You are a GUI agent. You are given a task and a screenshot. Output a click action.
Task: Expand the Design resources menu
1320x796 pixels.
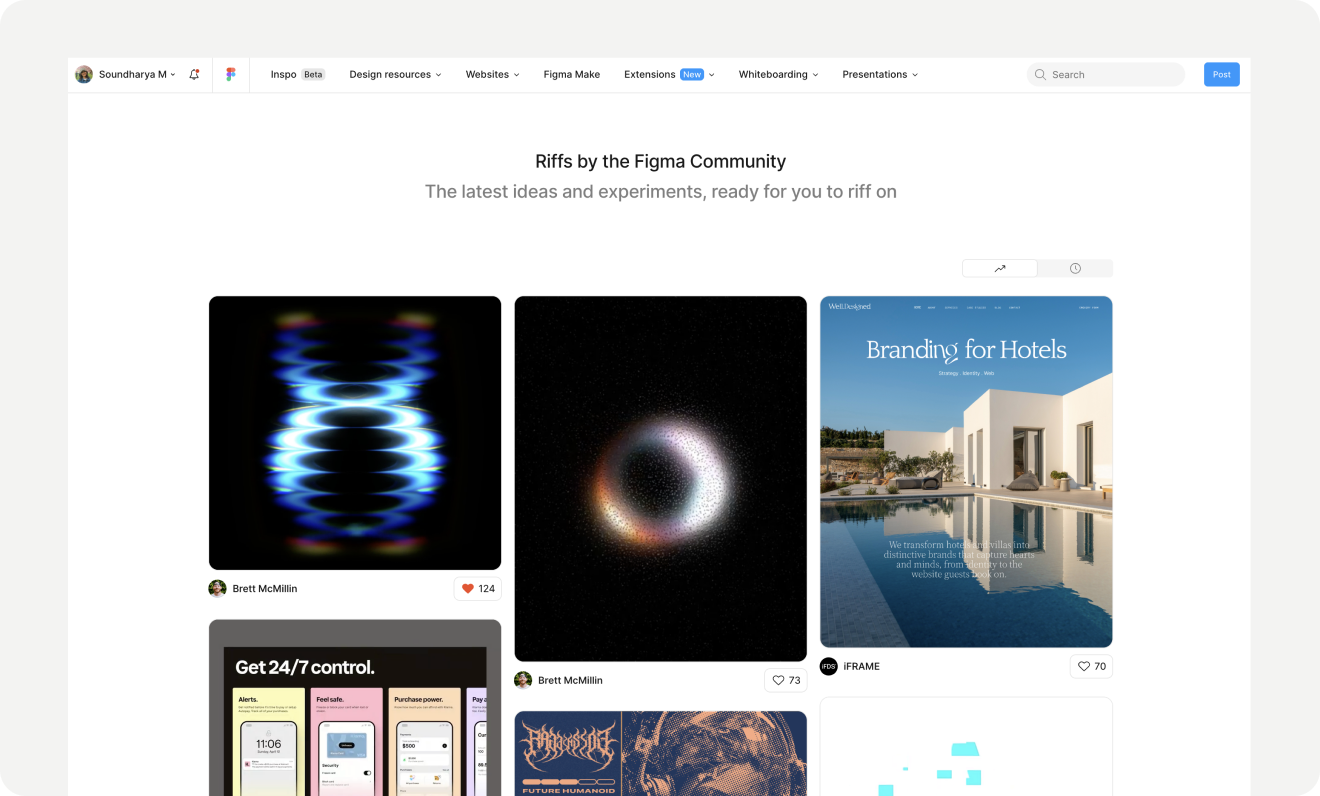coord(395,74)
